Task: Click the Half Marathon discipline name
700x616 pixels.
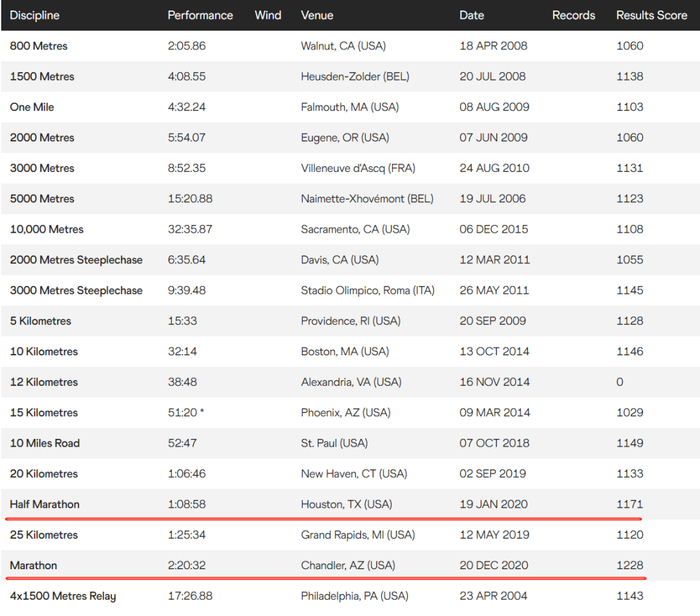Action: pyautogui.click(x=45, y=504)
